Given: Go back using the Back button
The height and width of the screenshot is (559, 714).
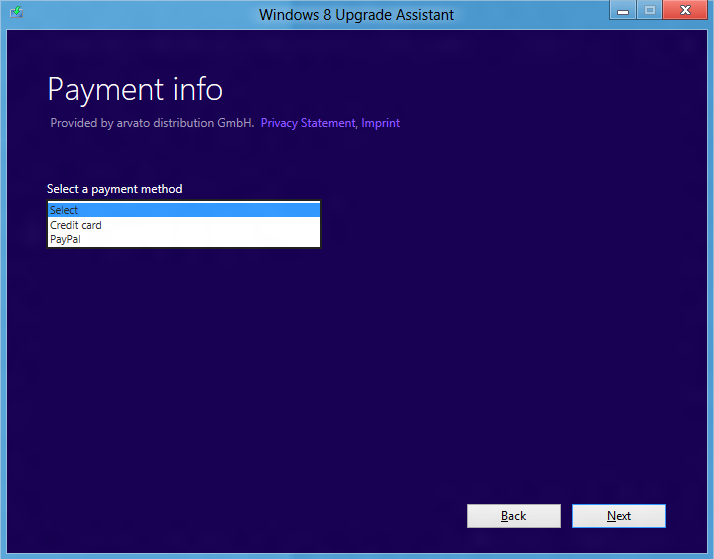Looking at the screenshot, I should pyautogui.click(x=513, y=516).
